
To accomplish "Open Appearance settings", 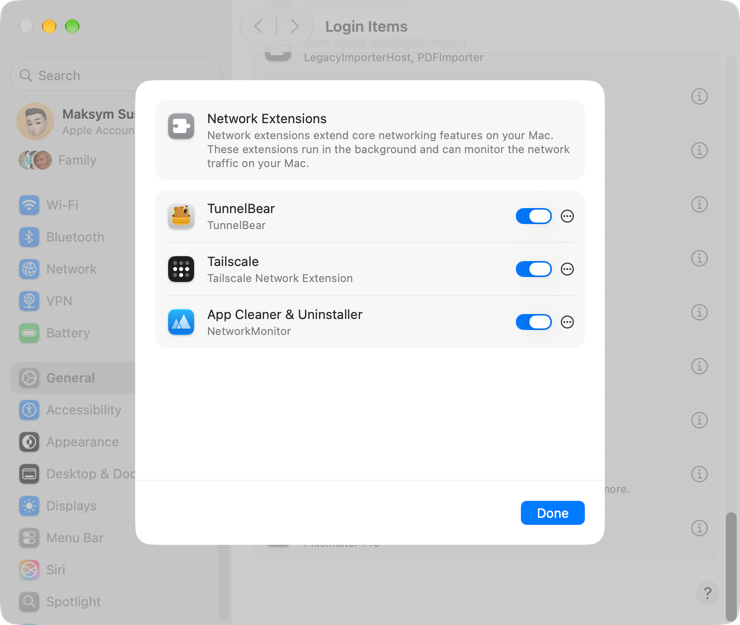I will [71, 442].
